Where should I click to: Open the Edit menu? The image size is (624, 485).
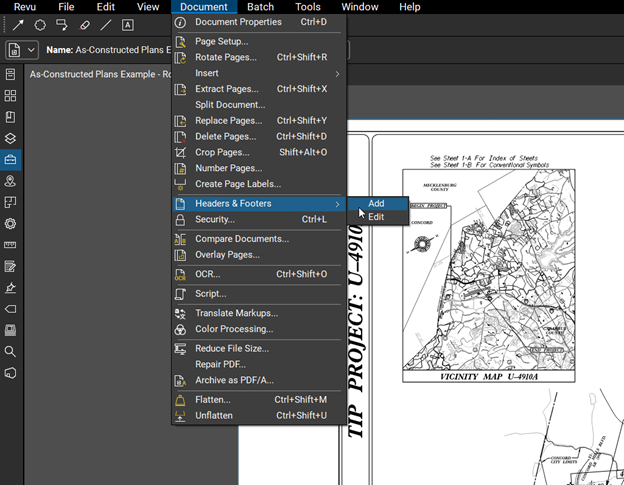105,7
